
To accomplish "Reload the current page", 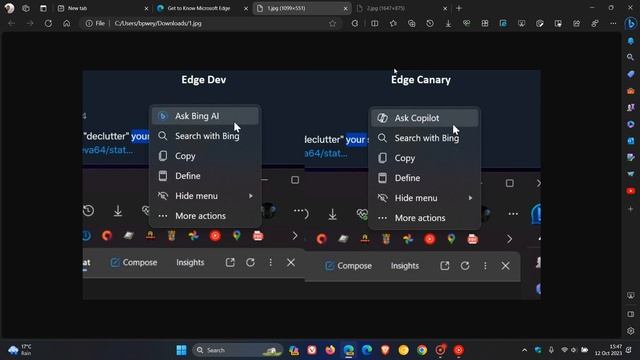I will tap(48, 23).
